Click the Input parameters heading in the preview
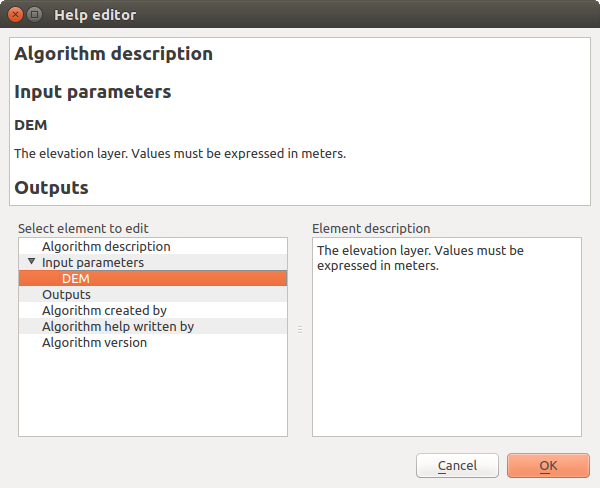This screenshot has width=600, height=488. 93,92
